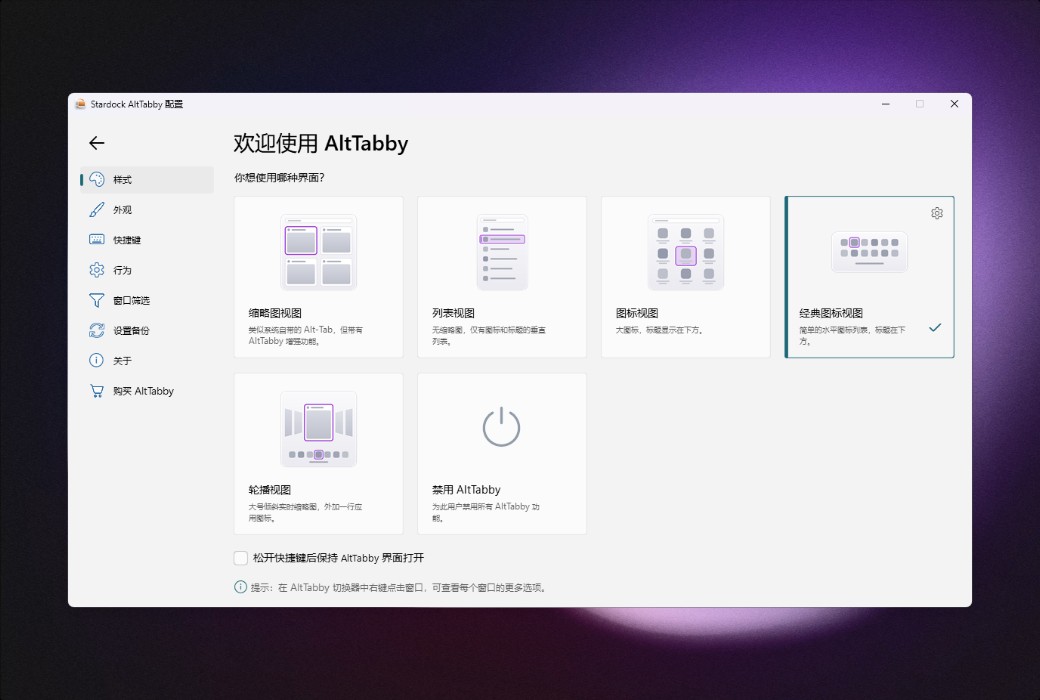Image resolution: width=1040 pixels, height=700 pixels.
Task: Minimize the AltTabby window
Action: pos(885,104)
